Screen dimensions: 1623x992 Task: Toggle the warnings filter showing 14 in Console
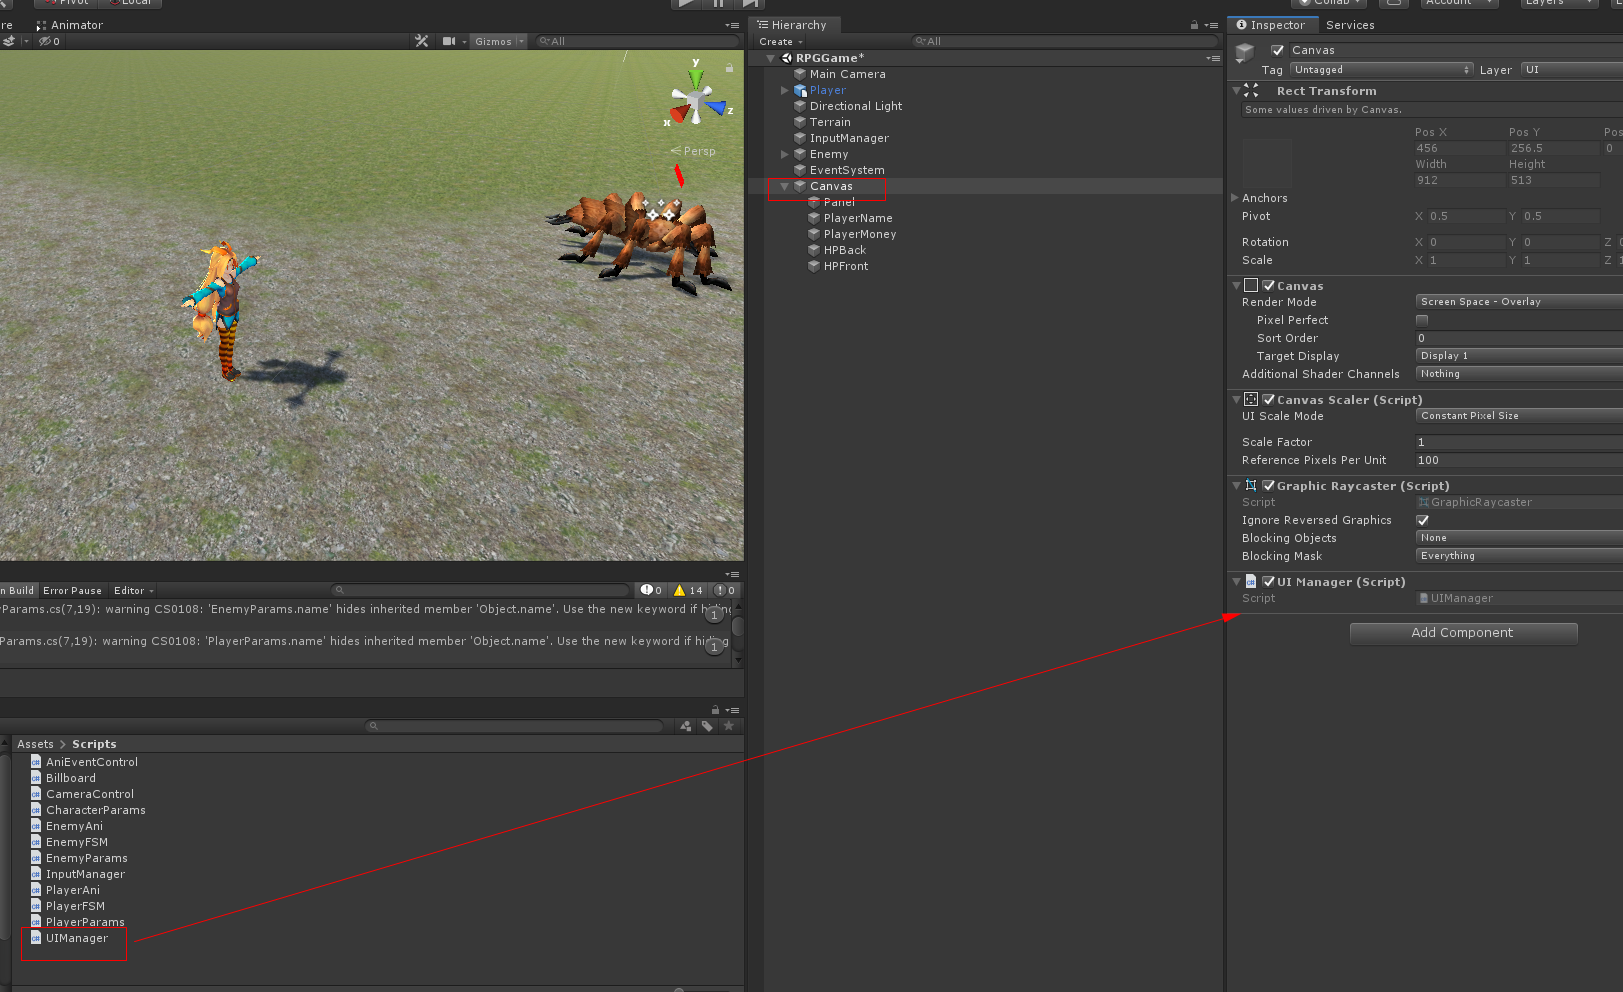tap(688, 590)
